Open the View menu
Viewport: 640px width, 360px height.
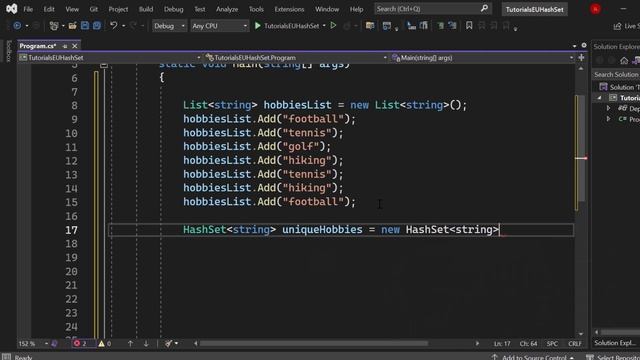(72, 9)
